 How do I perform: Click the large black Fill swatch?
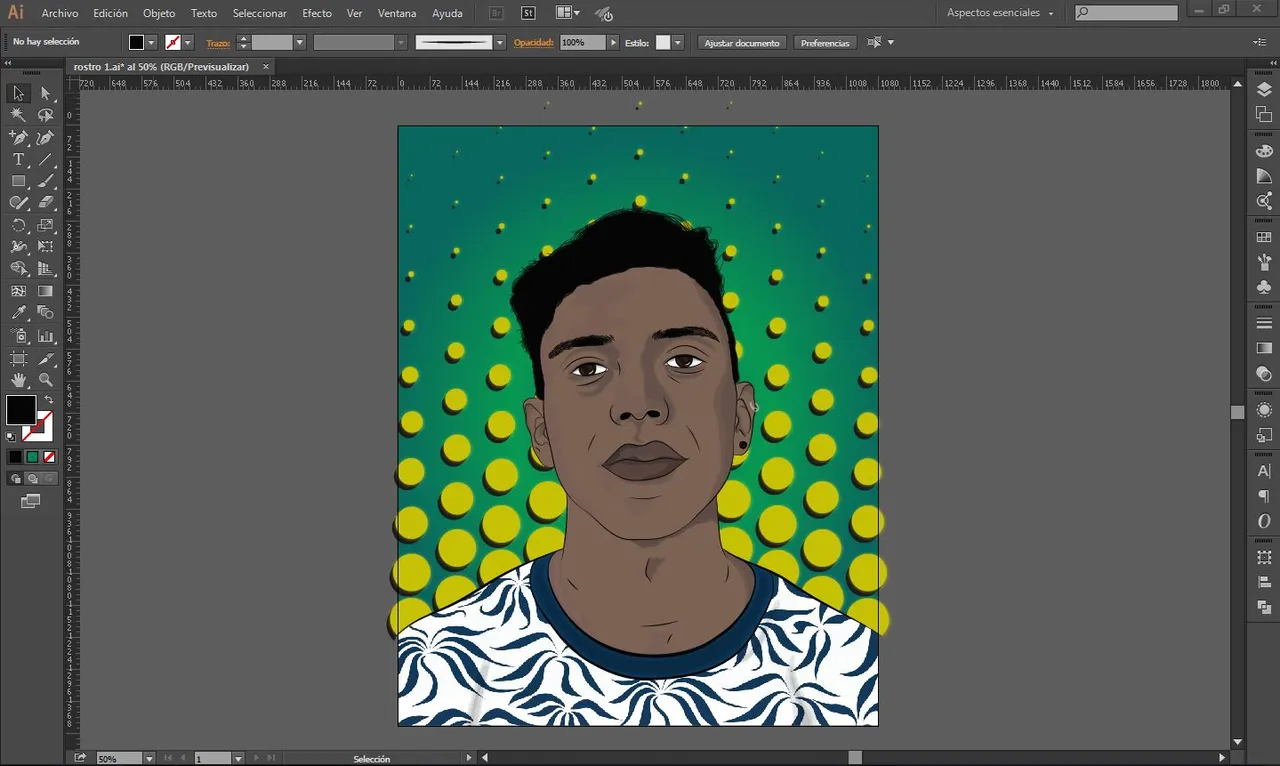coord(20,410)
